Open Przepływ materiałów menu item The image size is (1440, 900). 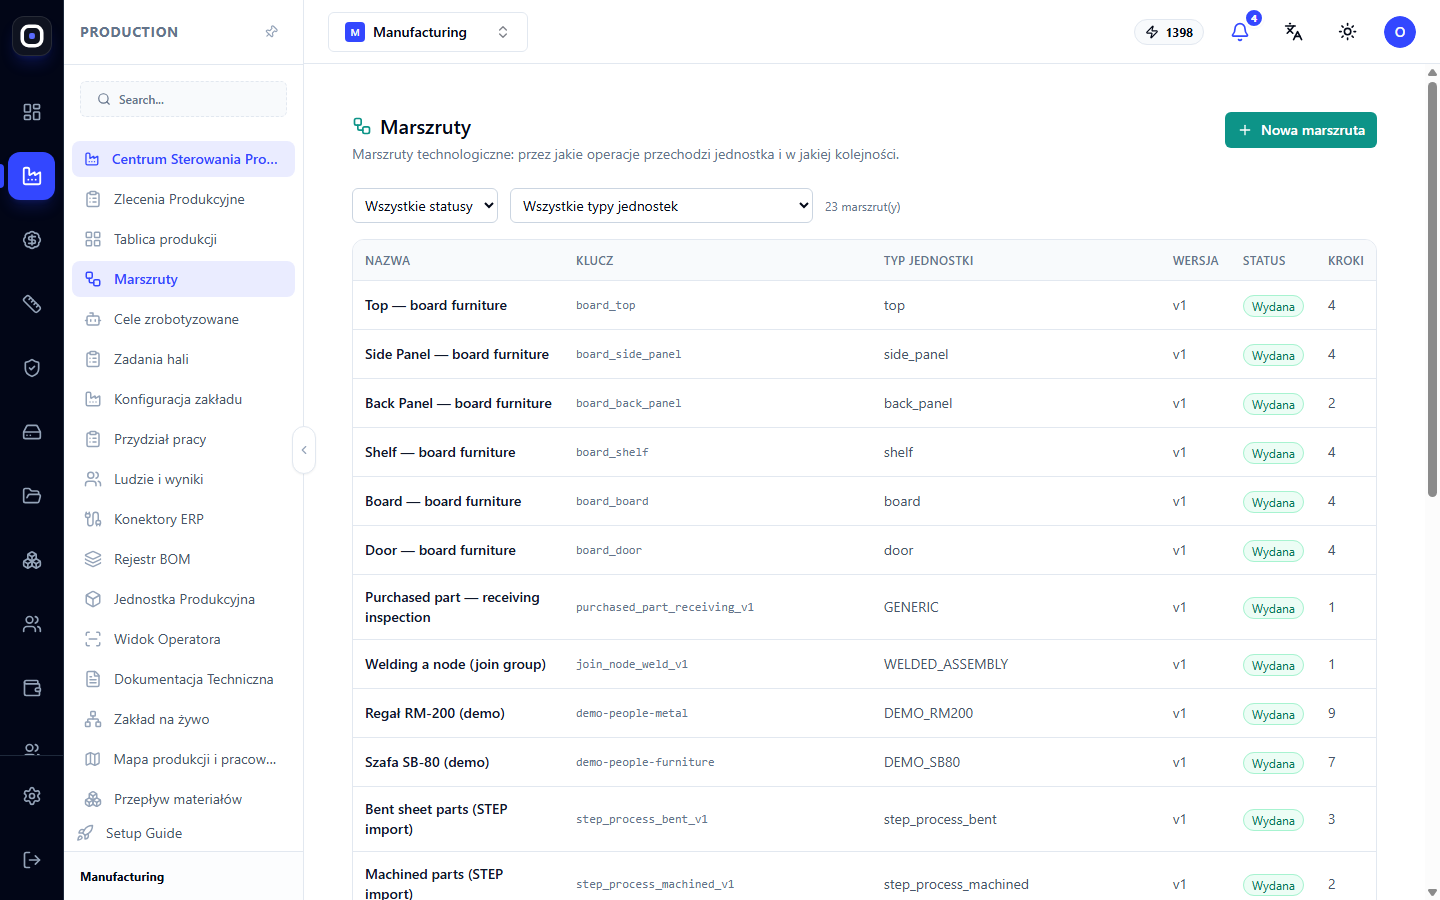tap(183, 799)
